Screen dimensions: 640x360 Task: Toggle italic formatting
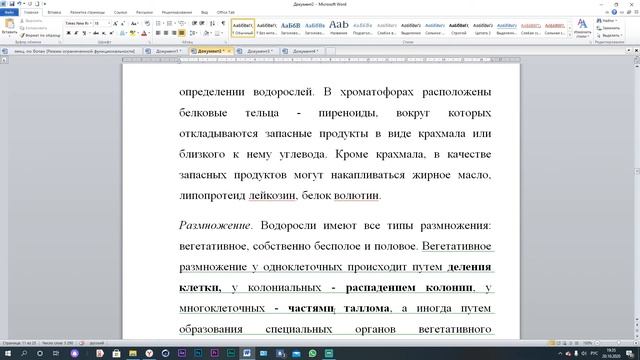(x=76, y=33)
